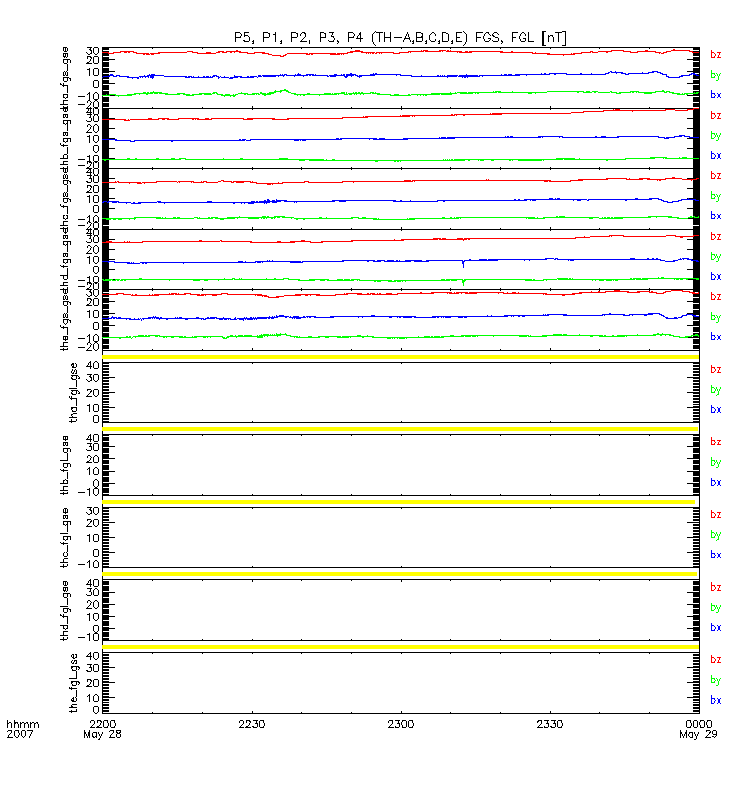Click the red 'bz' legend of the tha_fgs panel
Screen dimensions: 750x800
[x=715, y=55]
